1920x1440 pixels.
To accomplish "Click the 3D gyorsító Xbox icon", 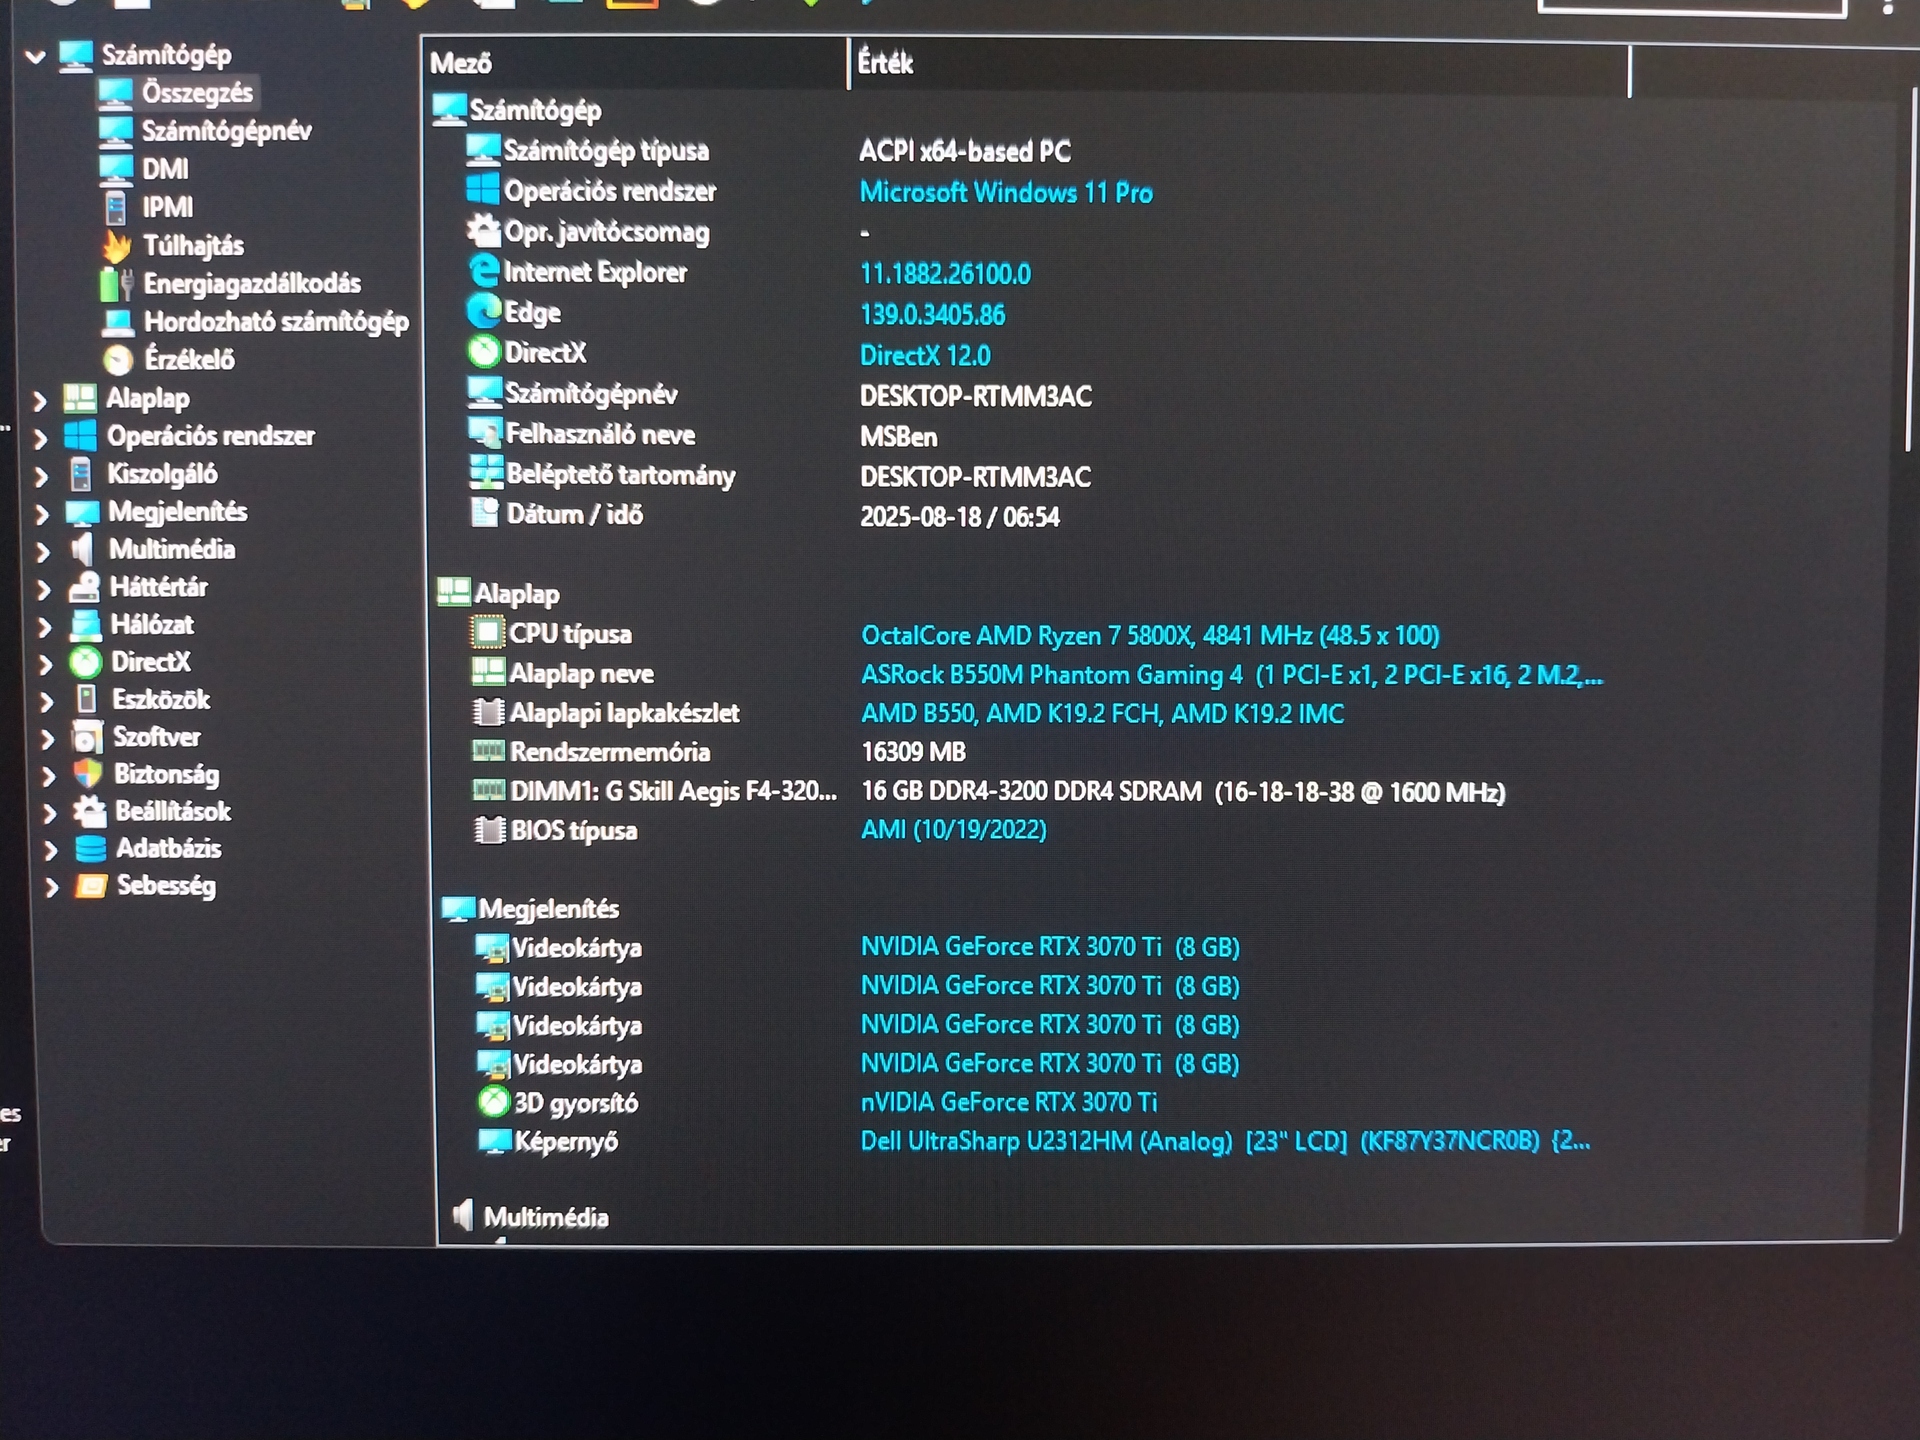I will click(493, 1102).
